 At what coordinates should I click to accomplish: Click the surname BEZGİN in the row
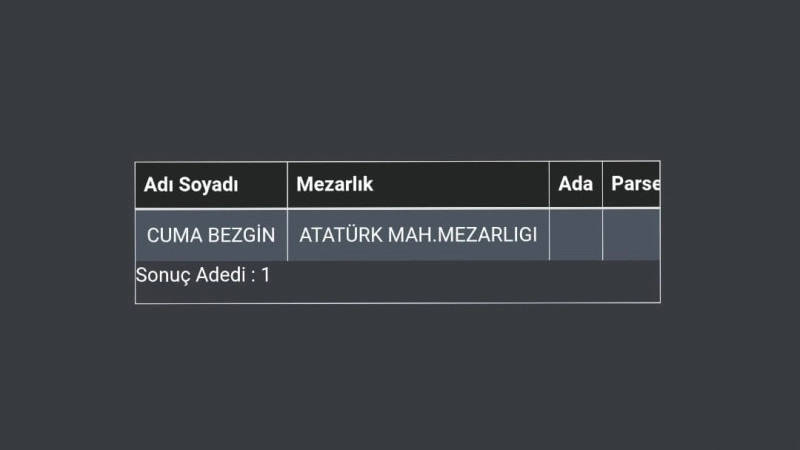coord(242,235)
